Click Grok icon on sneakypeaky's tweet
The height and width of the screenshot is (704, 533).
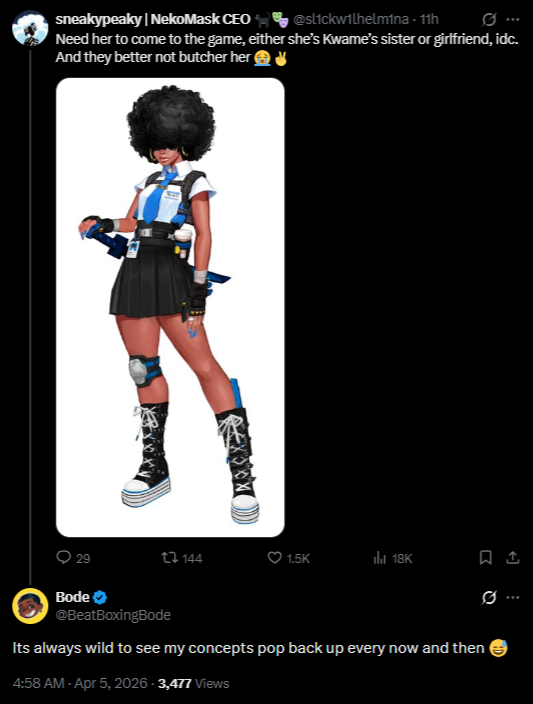click(489, 20)
